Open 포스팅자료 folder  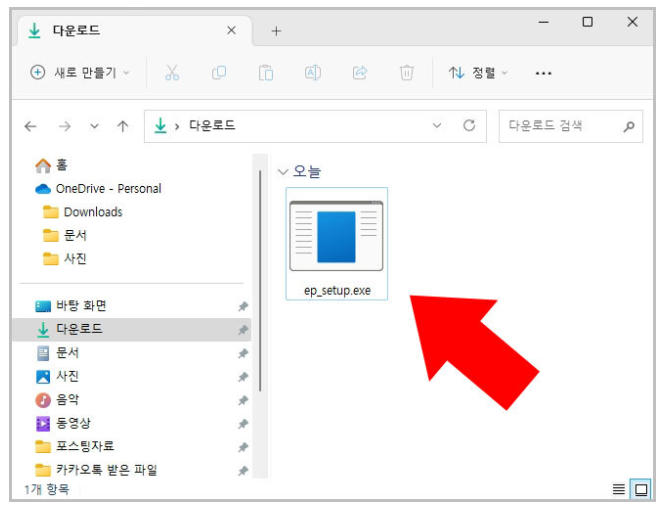[x=75, y=446]
